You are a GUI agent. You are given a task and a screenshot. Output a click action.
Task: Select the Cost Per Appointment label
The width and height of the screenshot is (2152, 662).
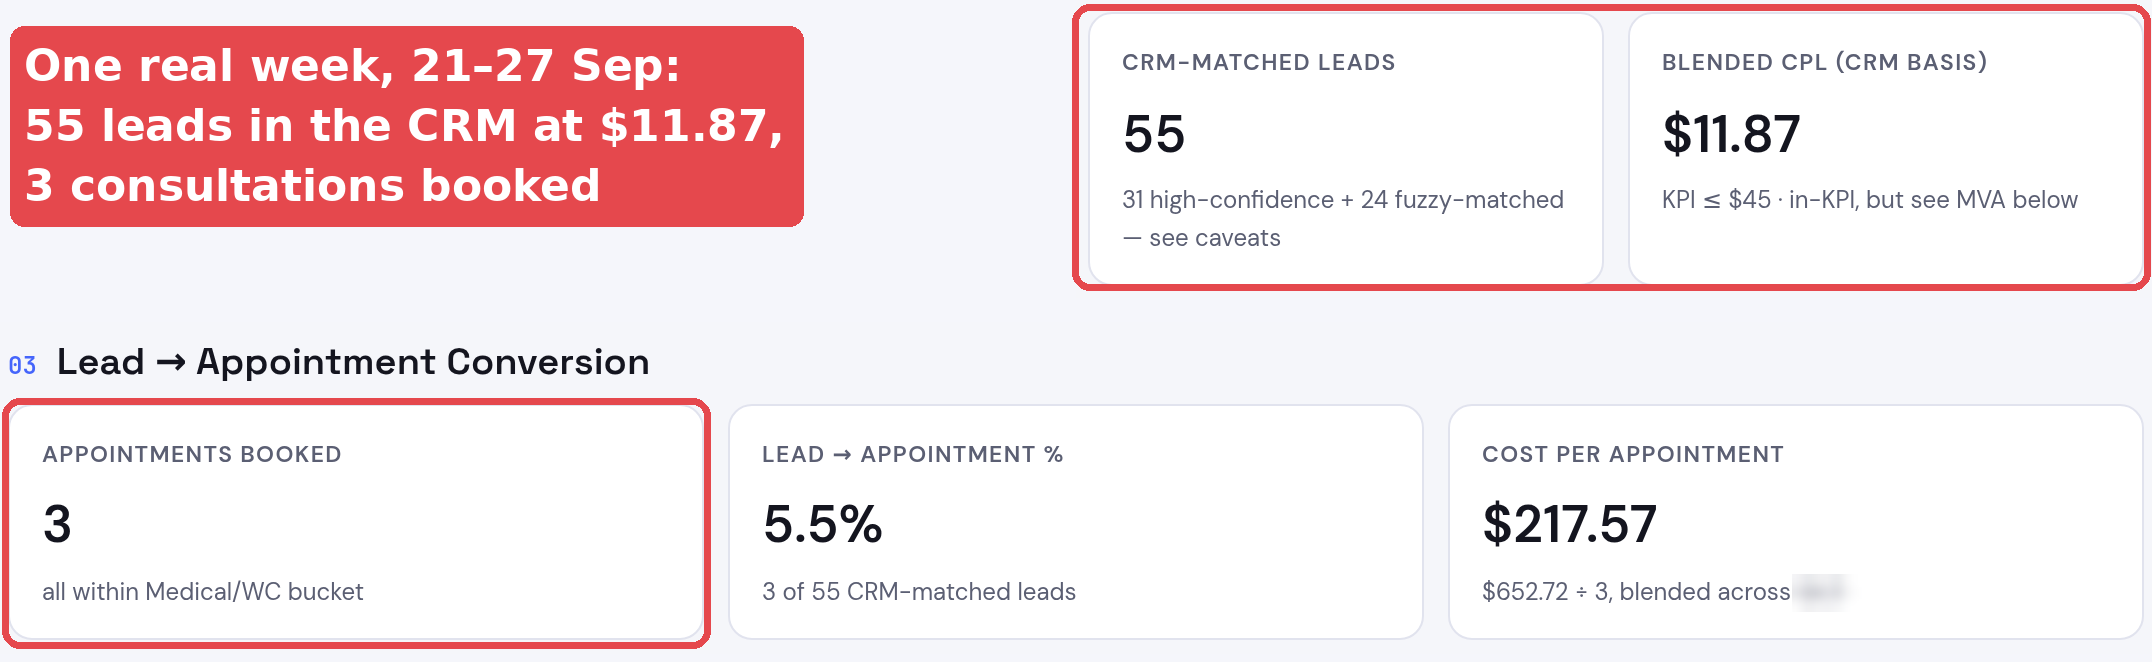(x=1633, y=454)
